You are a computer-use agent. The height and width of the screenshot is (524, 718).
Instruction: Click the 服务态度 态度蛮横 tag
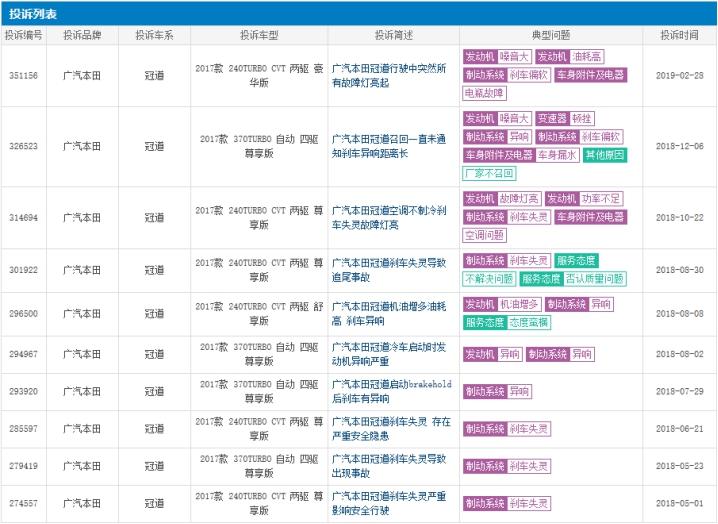tap(506, 322)
